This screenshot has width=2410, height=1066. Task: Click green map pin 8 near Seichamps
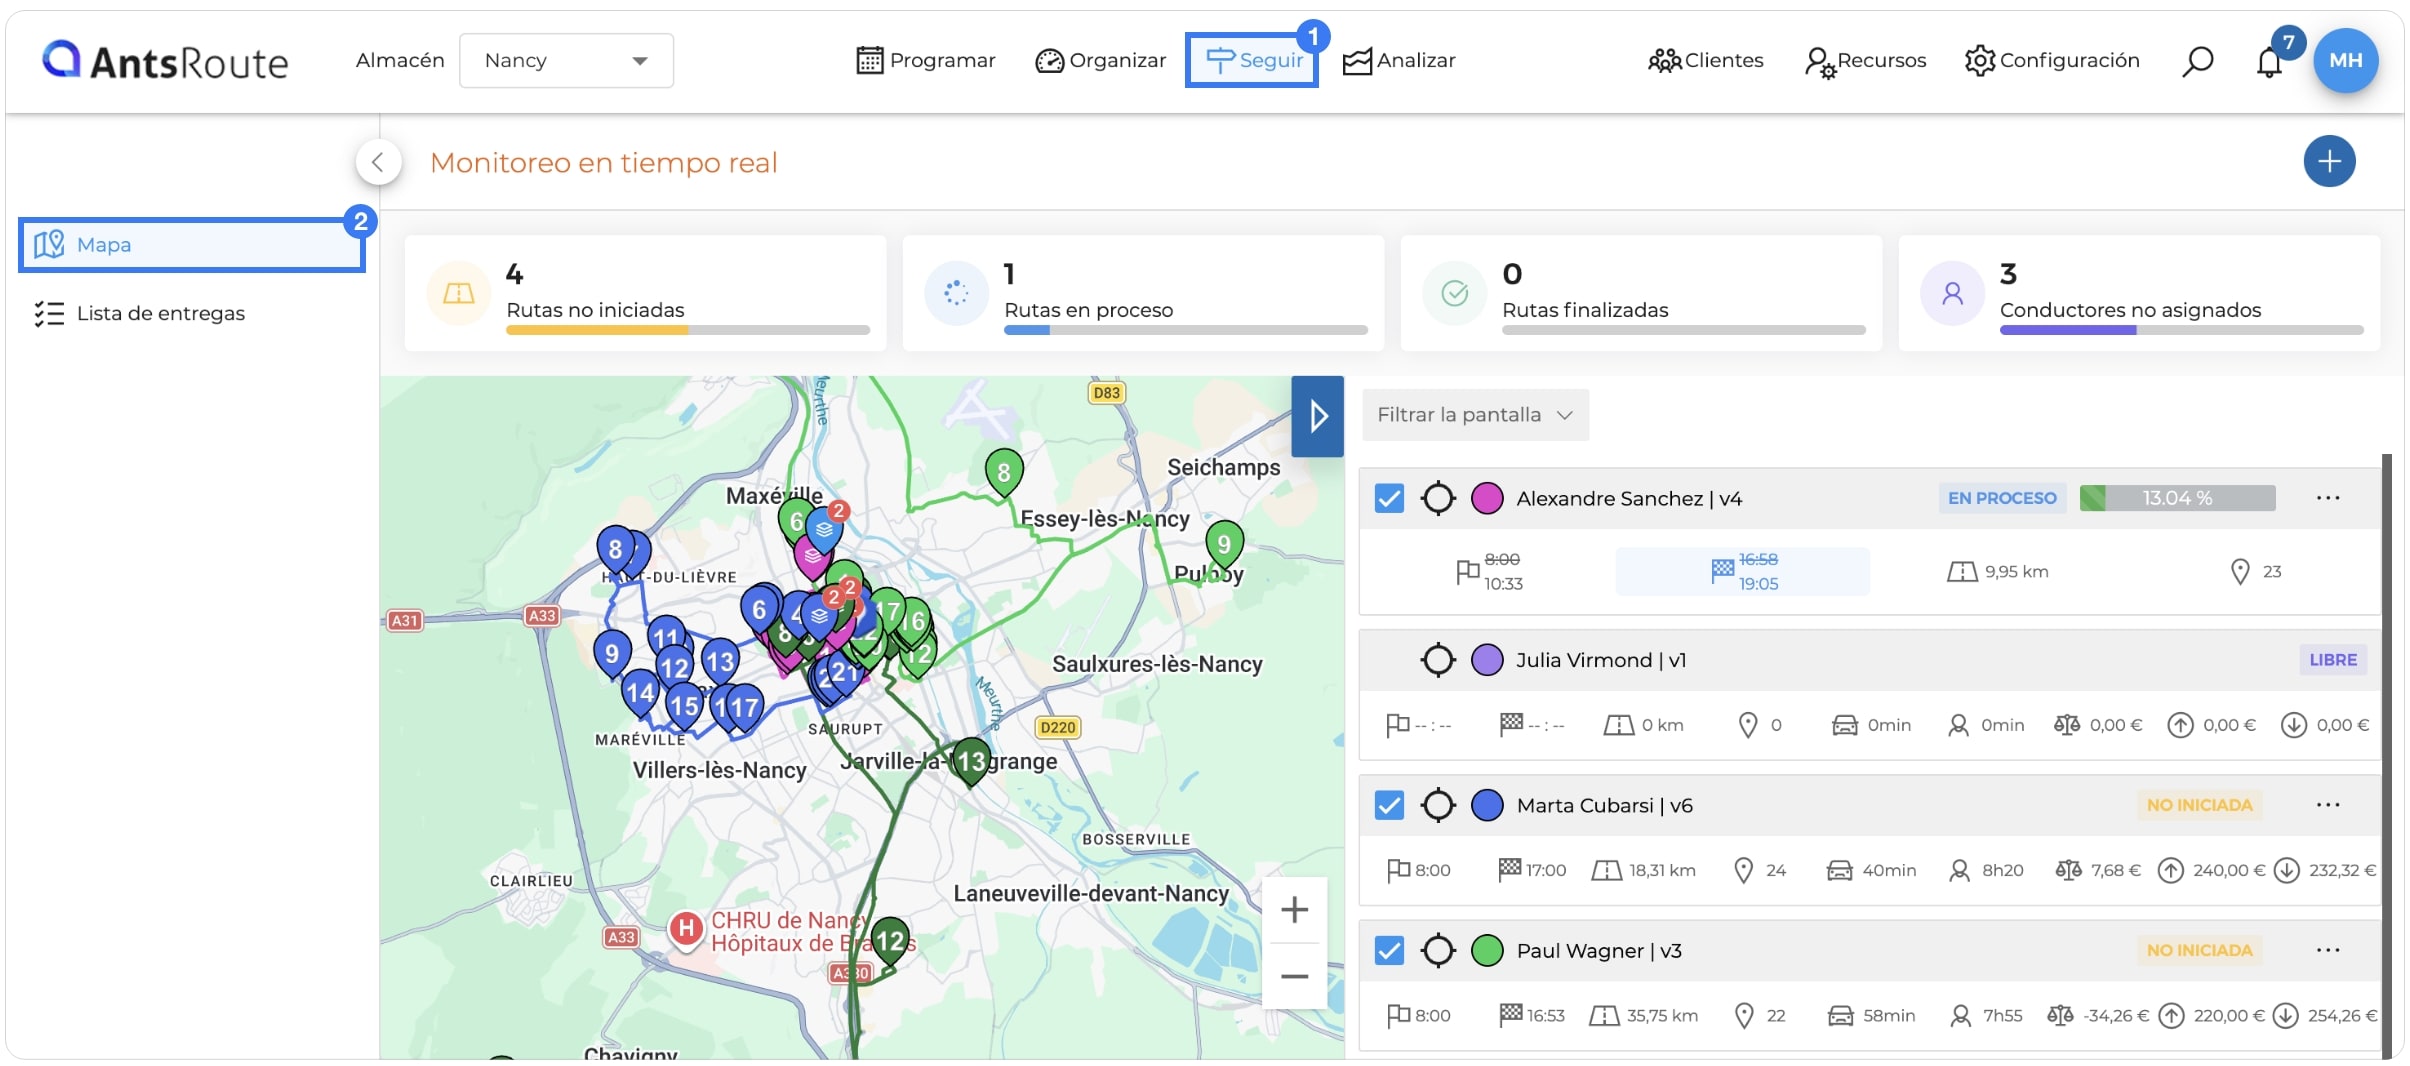click(x=1004, y=472)
